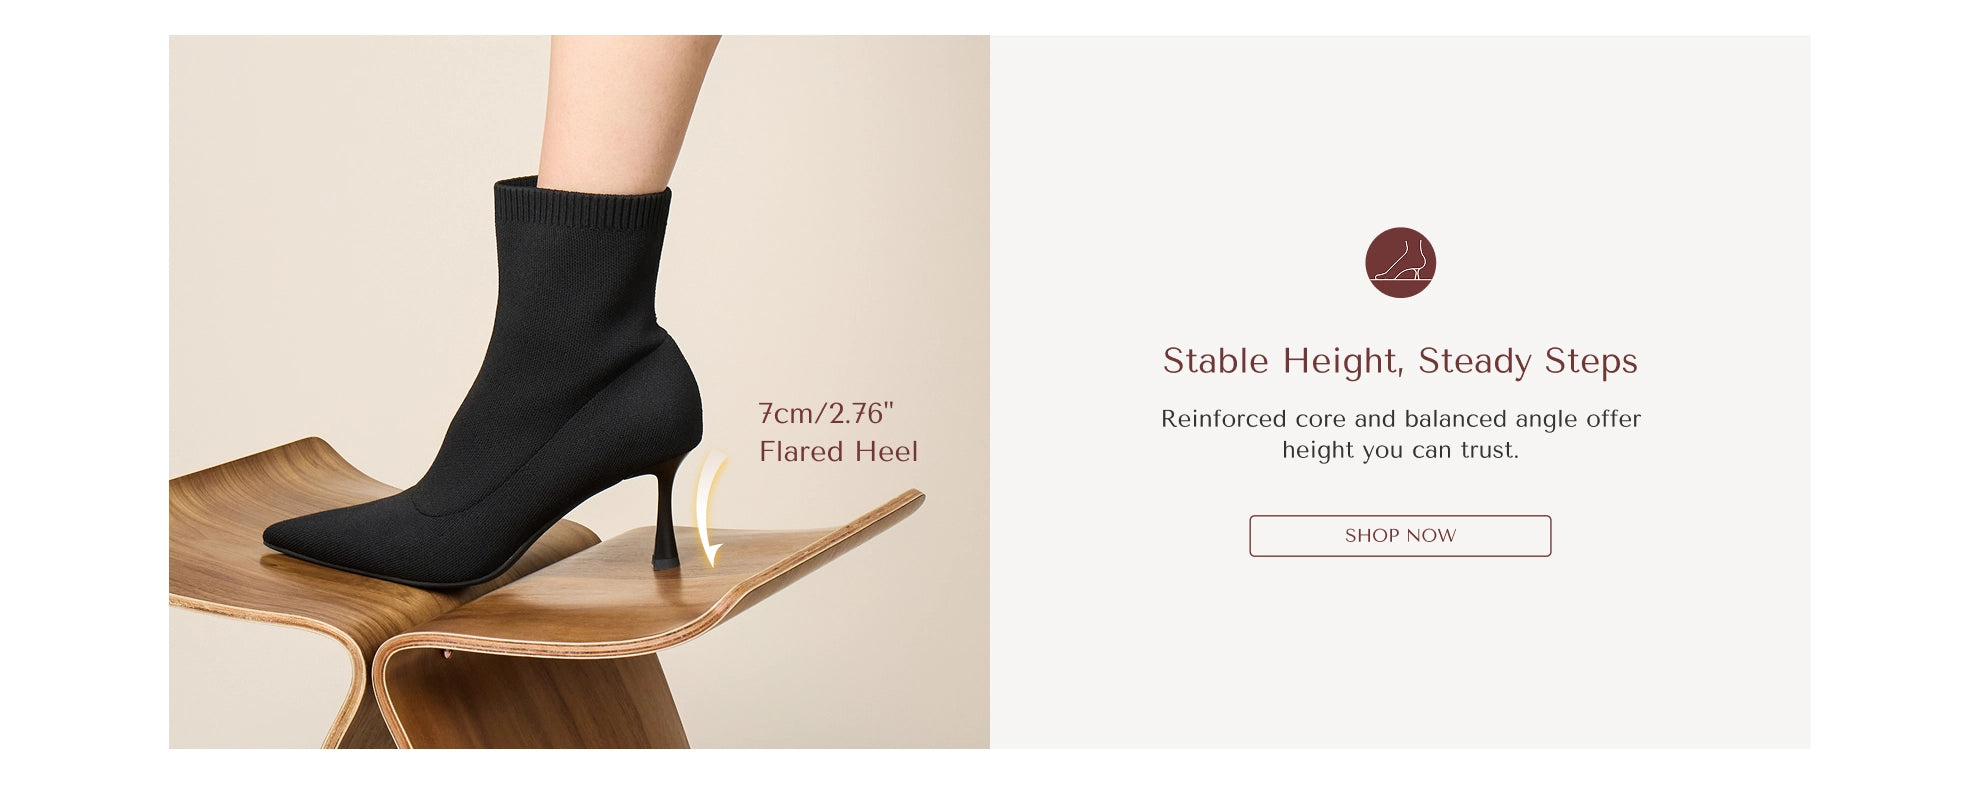Click the 'Reinforced core and balanced angle' description
The height and width of the screenshot is (786, 1980).
tap(1400, 419)
